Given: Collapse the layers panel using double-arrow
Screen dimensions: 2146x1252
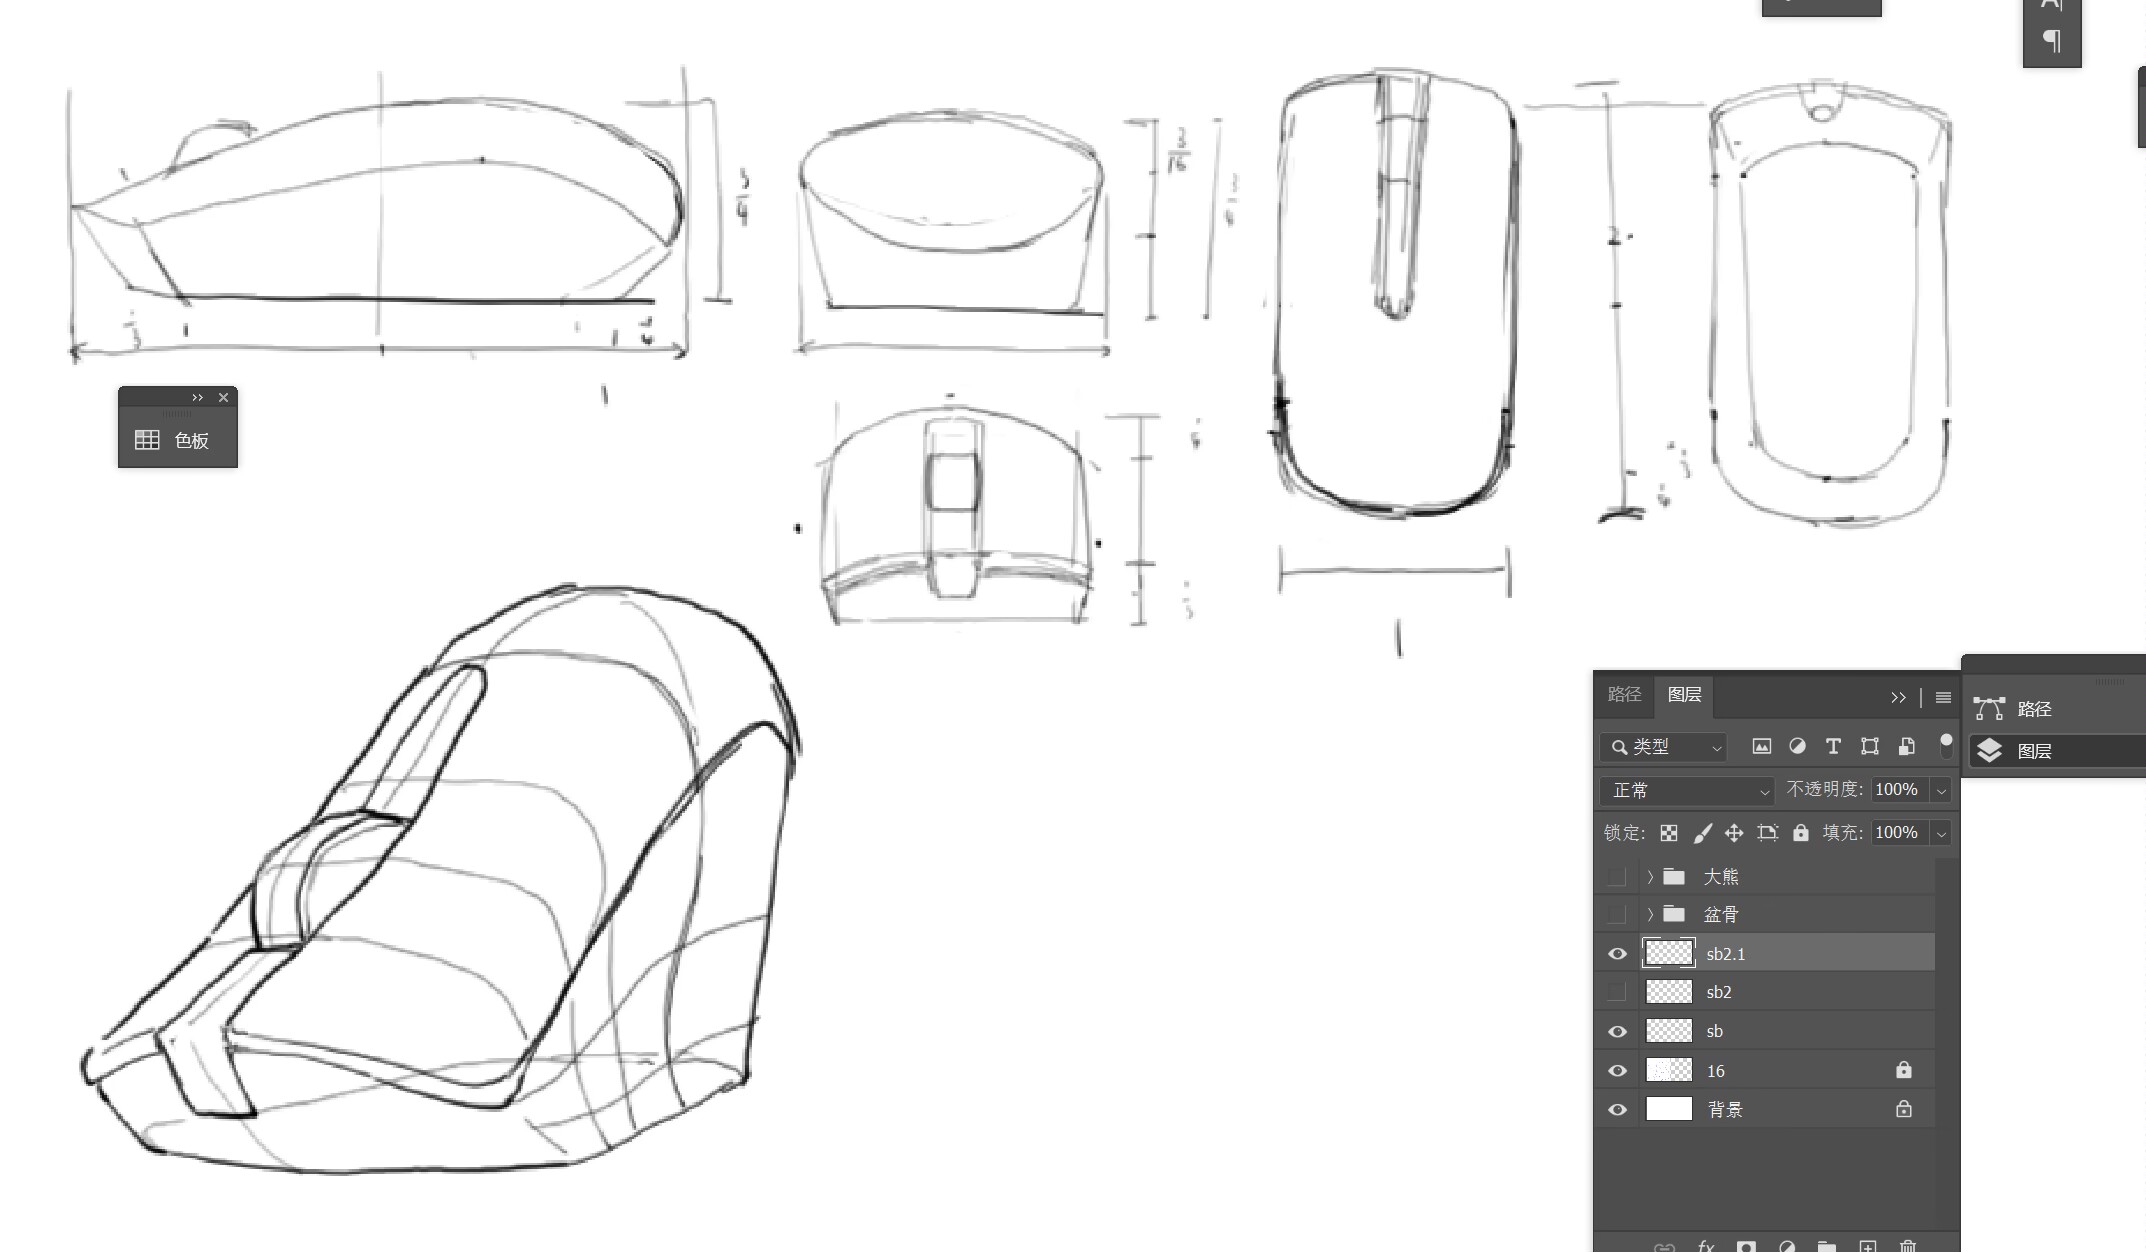Looking at the screenshot, I should 1898,697.
